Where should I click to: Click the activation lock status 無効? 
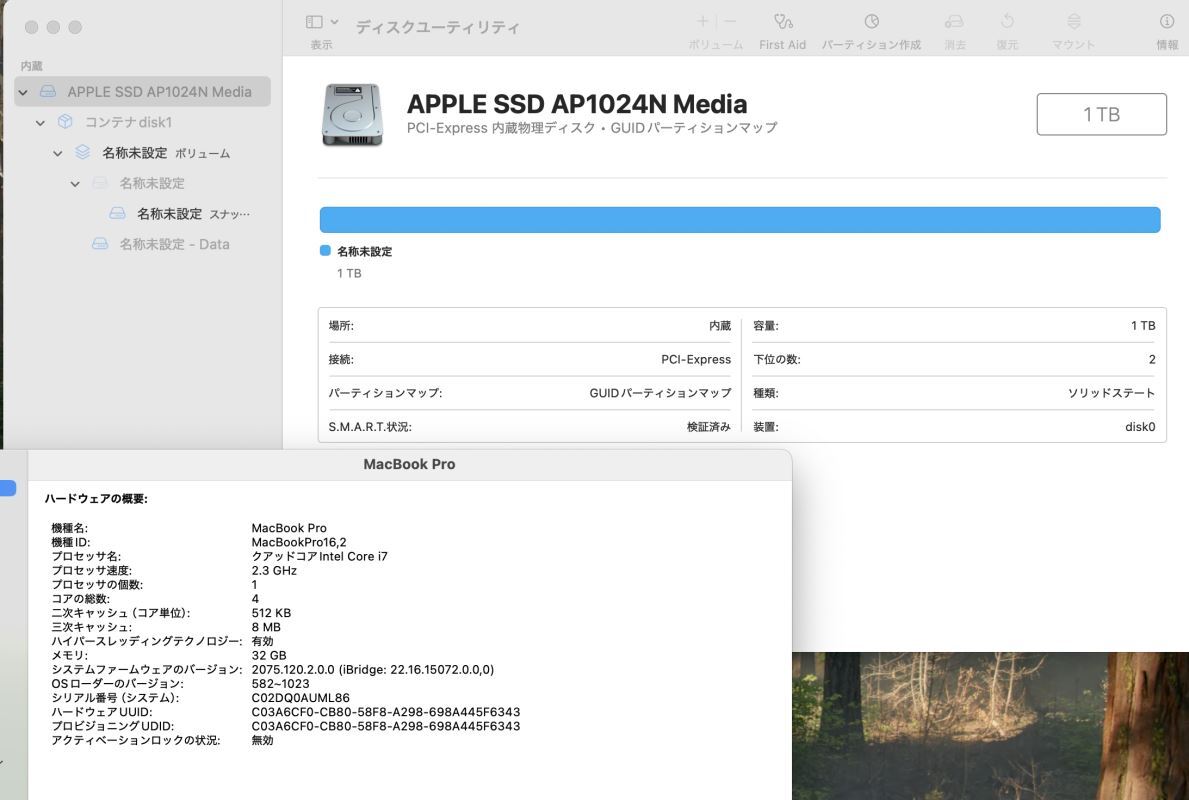[262, 740]
